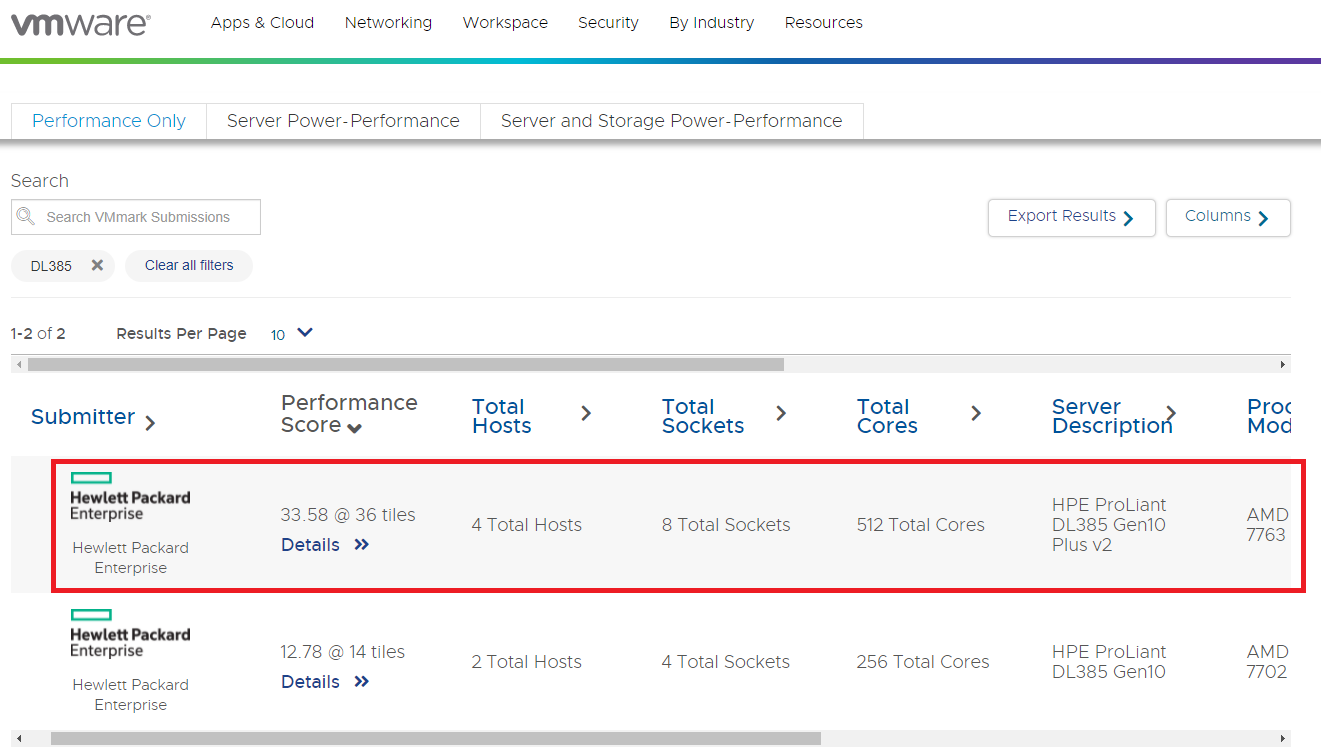Expand the Total Sockets column chevron

[x=781, y=413]
